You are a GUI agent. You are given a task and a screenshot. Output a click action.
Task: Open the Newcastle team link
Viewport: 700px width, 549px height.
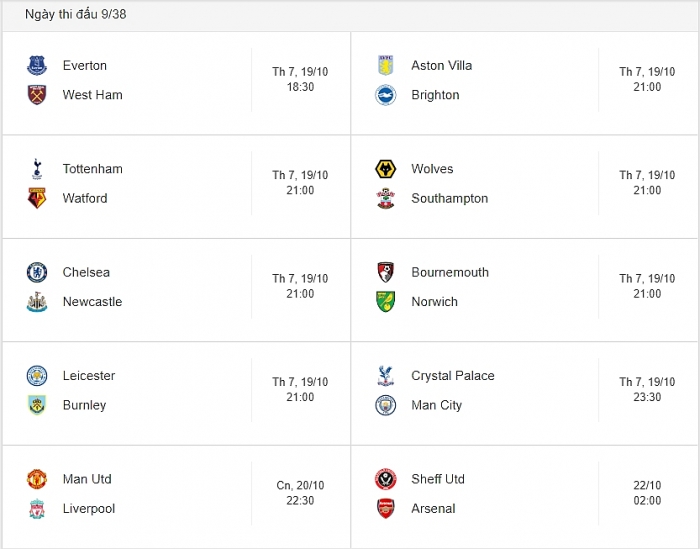92,302
